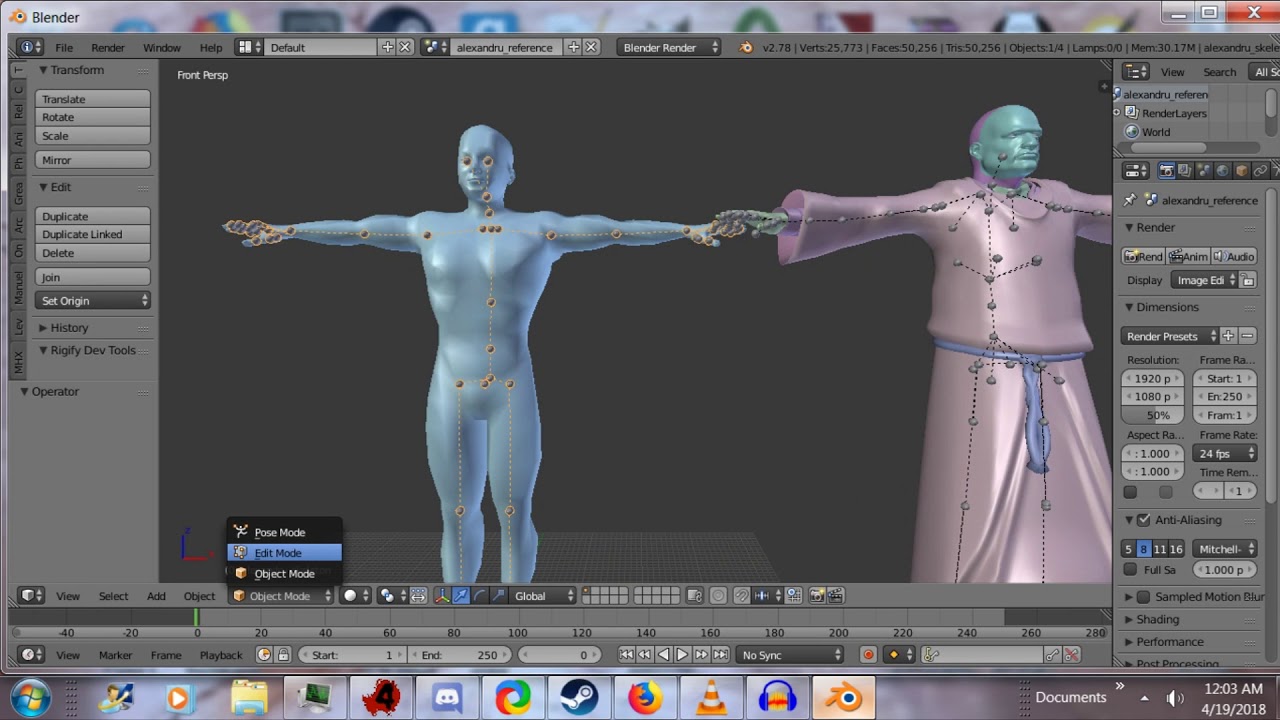Click the Duplicate Linked button

(x=93, y=234)
